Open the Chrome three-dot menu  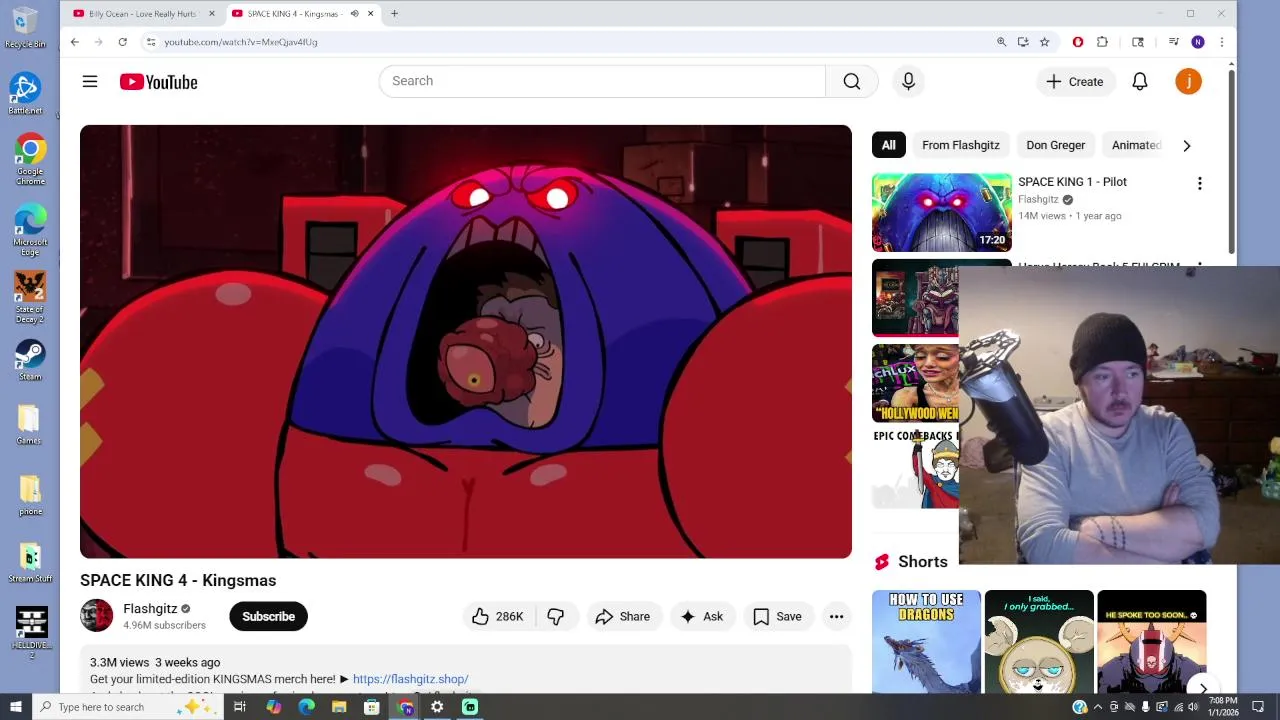click(1221, 42)
